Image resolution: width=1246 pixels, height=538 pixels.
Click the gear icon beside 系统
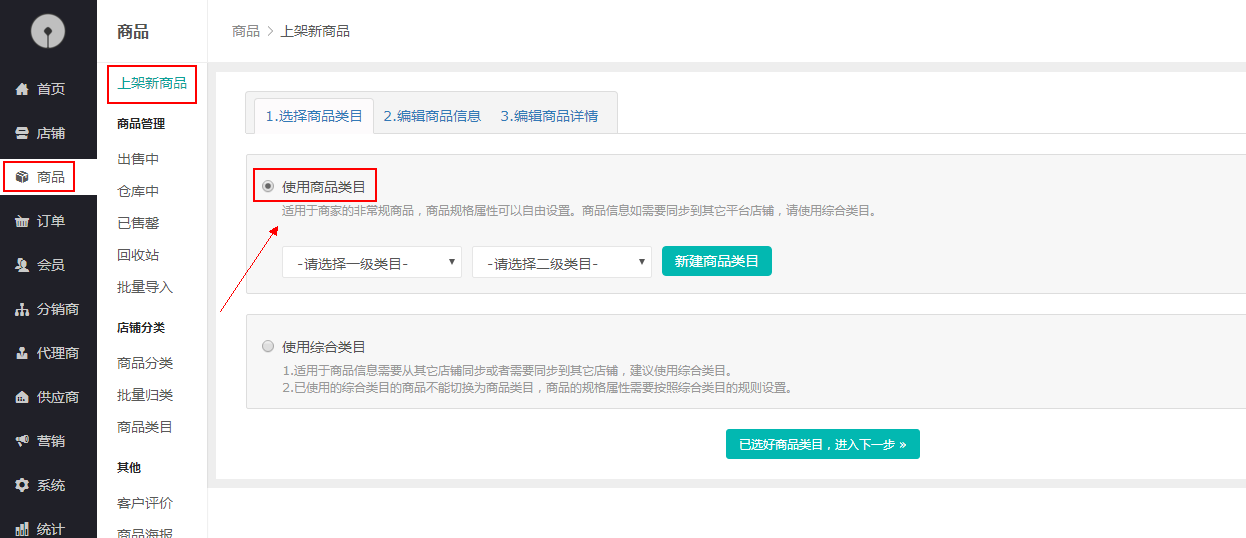[22, 485]
